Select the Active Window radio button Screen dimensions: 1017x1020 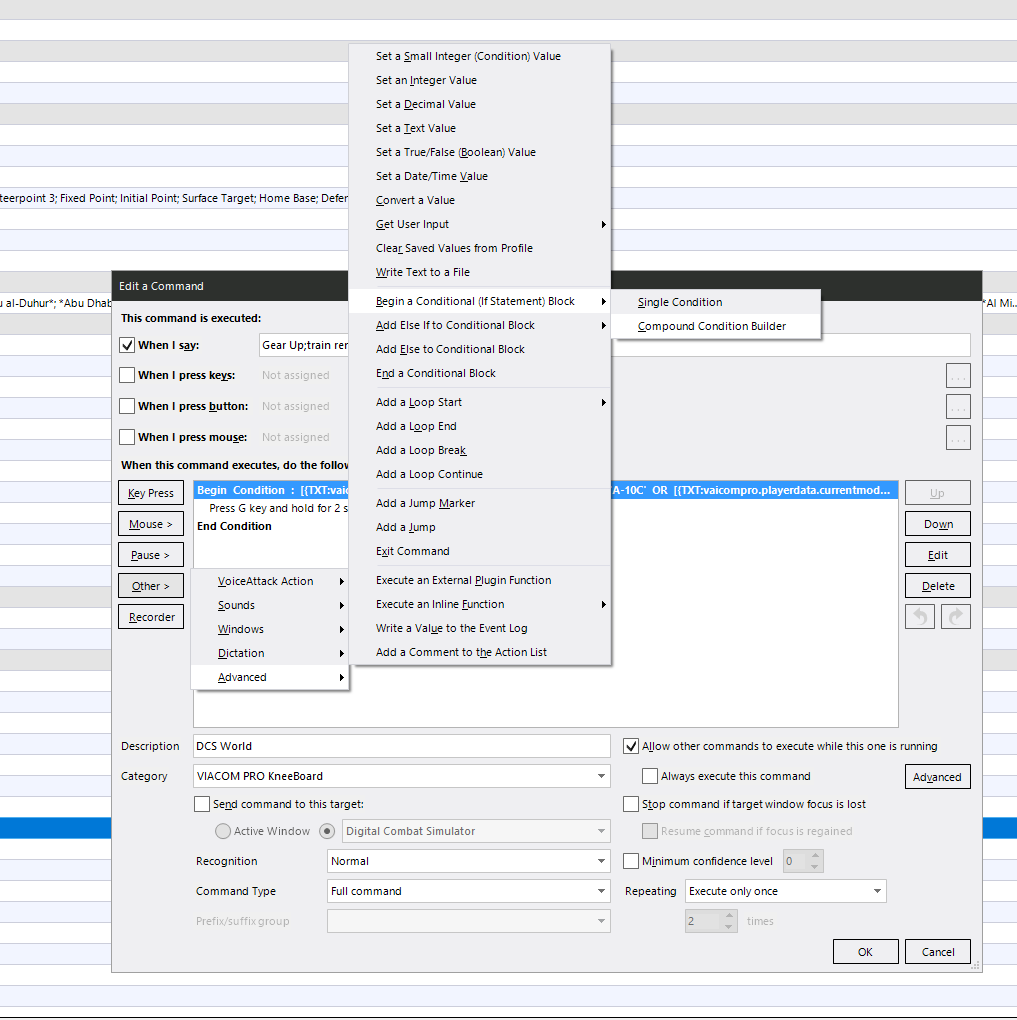click(x=223, y=831)
